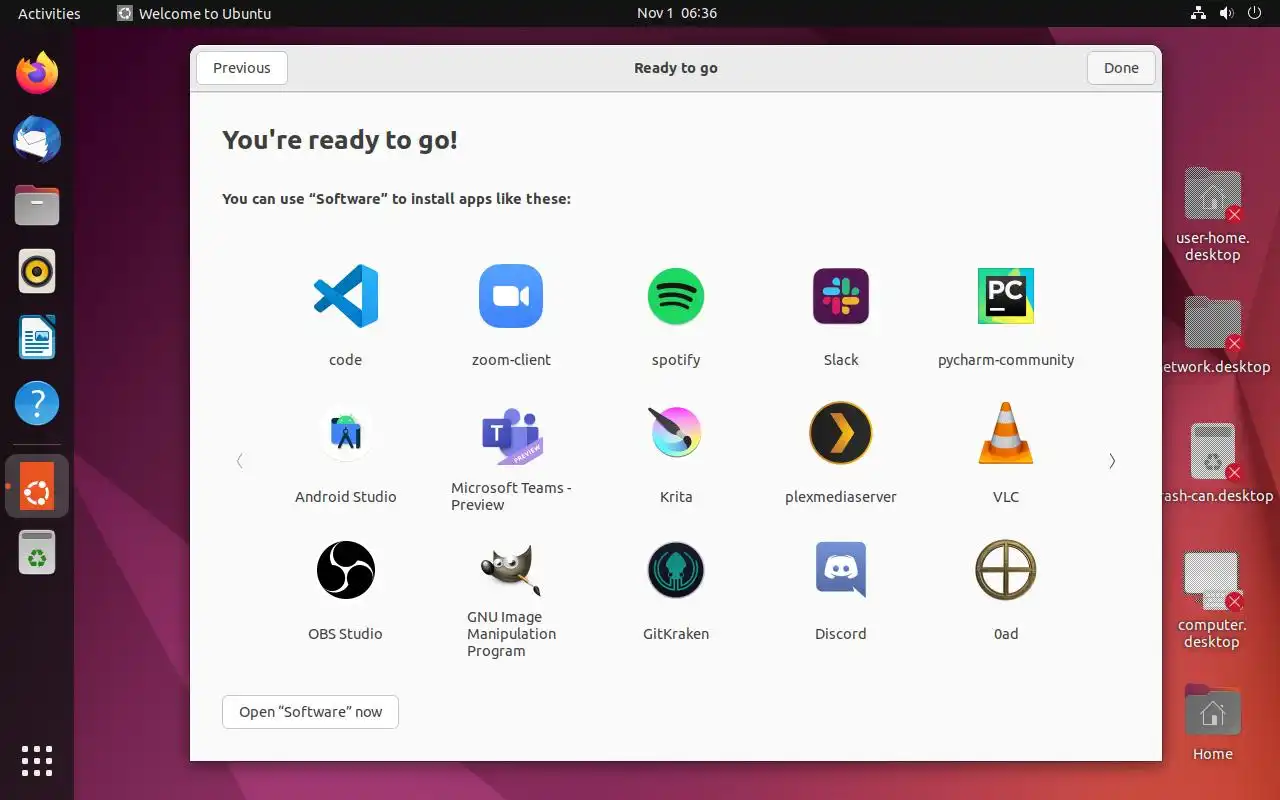Launch Thunderbird Mail from the dock
1280x800 pixels.
pos(37,139)
